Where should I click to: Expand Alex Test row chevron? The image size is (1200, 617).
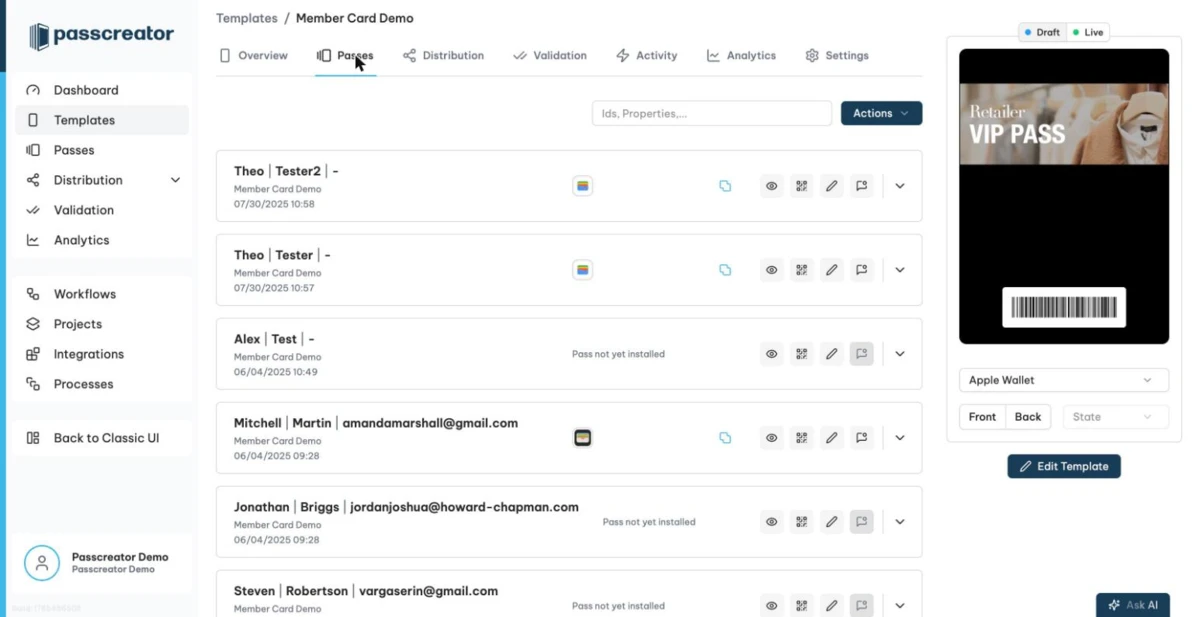(x=900, y=354)
